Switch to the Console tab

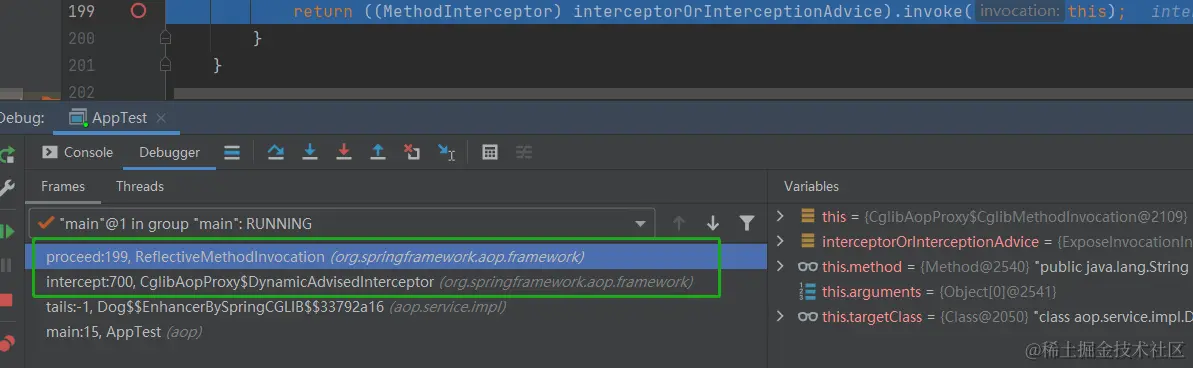click(x=78, y=153)
